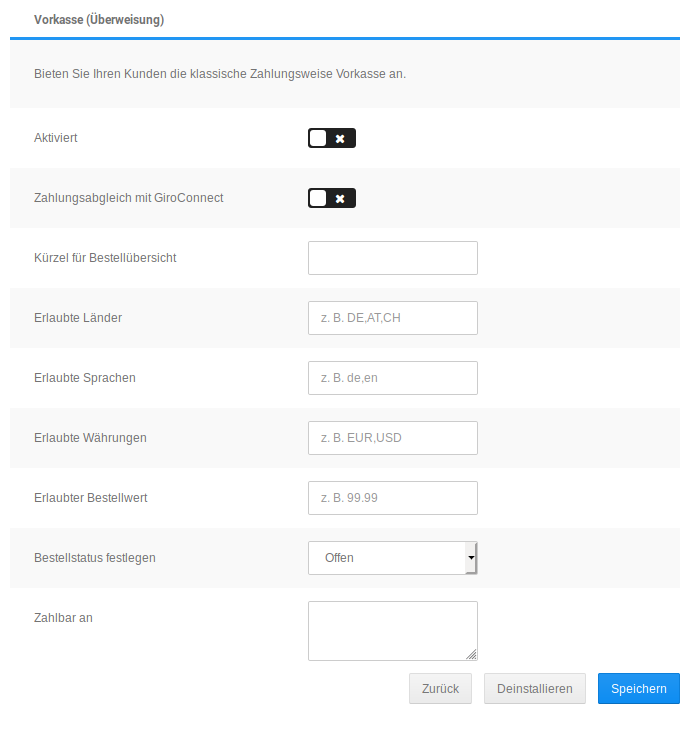This screenshot has height=731, width=696.
Task: Save settings with the Speichern button
Action: [x=638, y=689]
